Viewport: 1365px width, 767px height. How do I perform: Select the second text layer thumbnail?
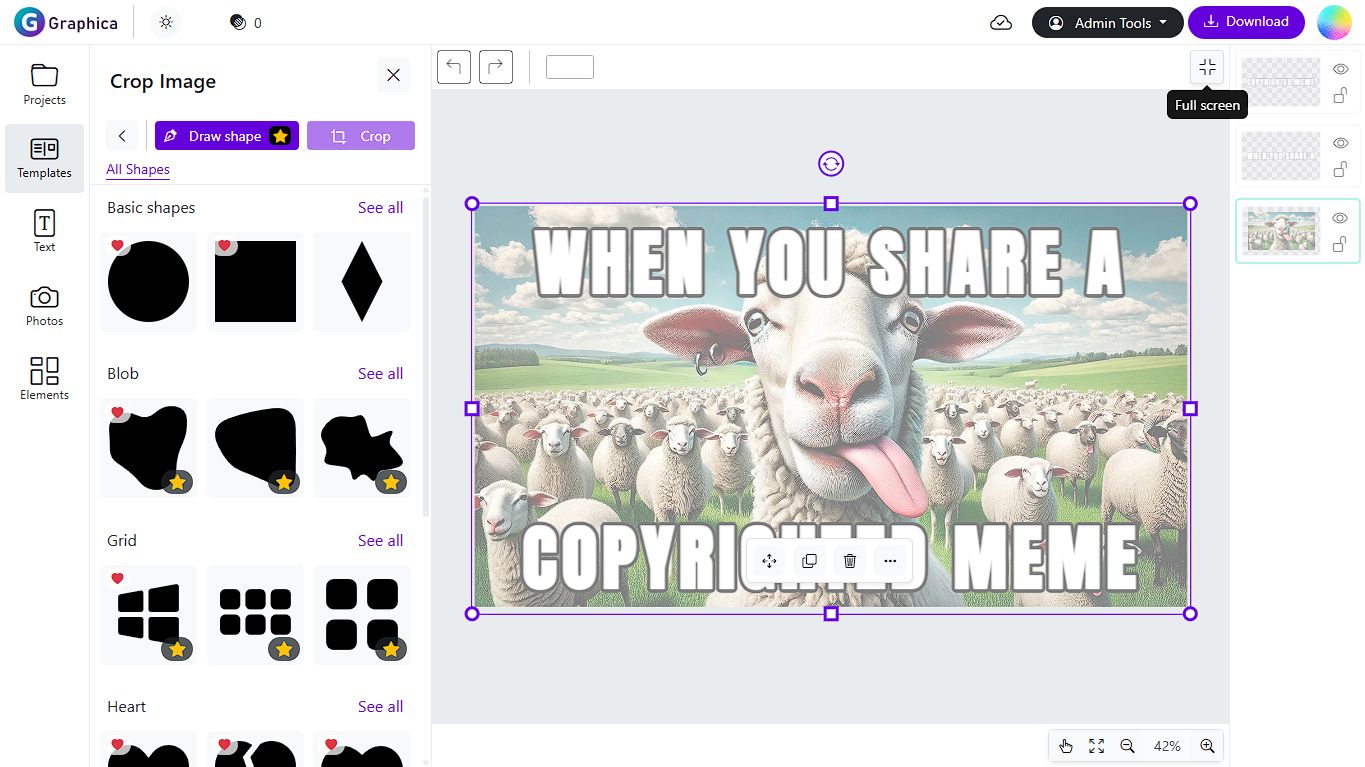click(1281, 156)
